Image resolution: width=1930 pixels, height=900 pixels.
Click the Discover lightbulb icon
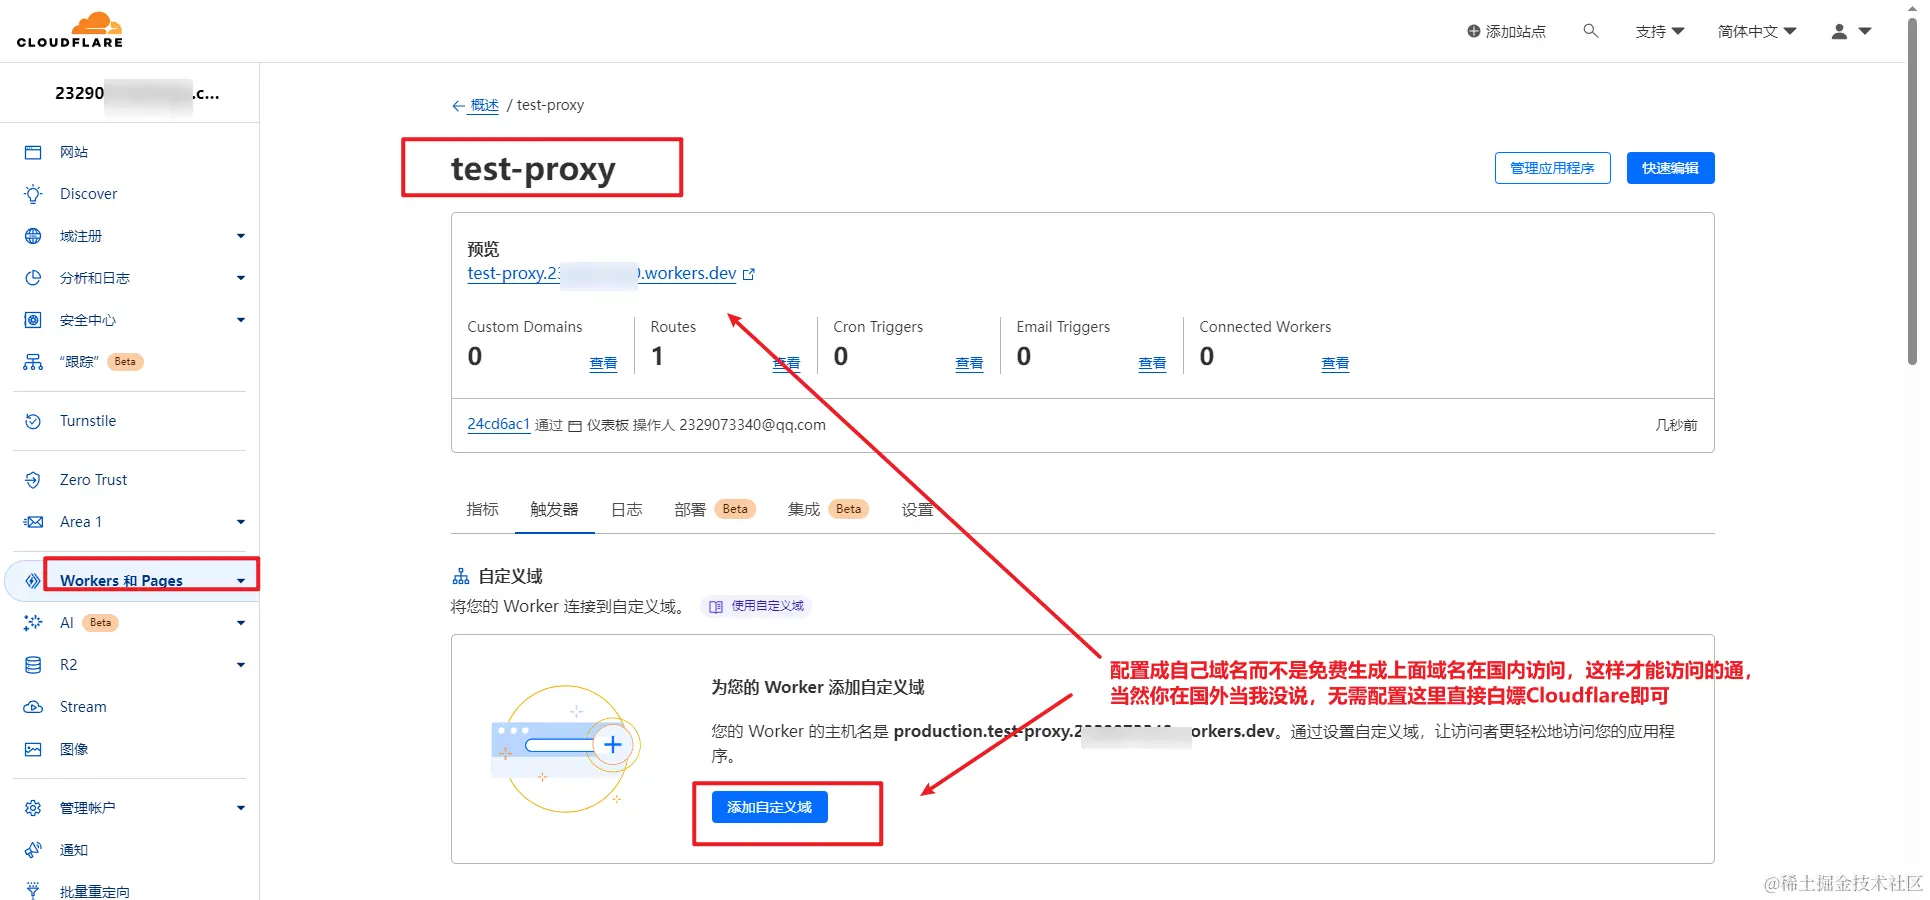coord(33,194)
